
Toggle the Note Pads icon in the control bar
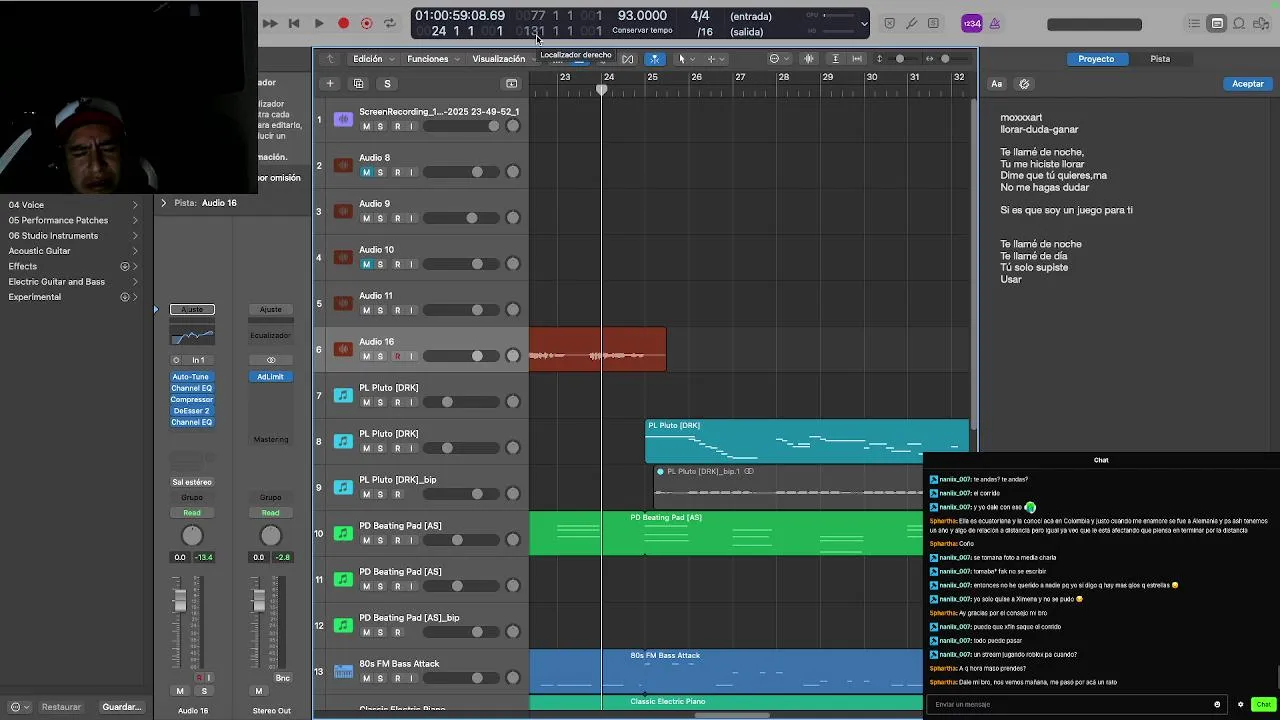click(1217, 23)
